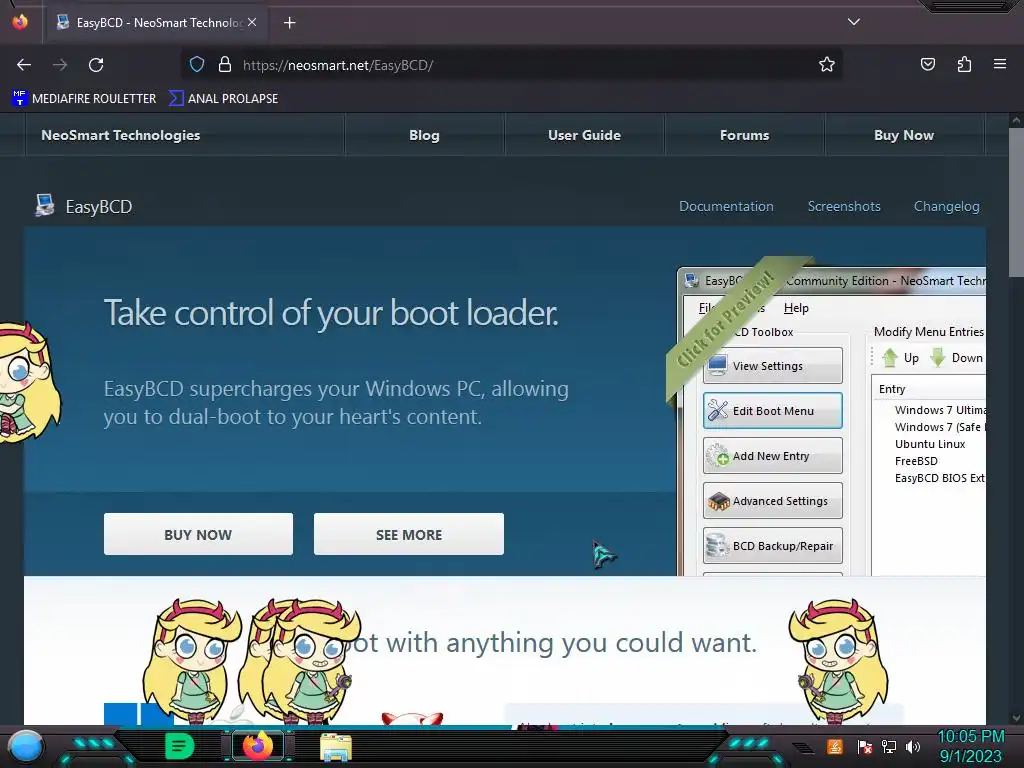Select the 'EasyBCD BIOS Ext' entry
This screenshot has height=768, width=1024.
pos(939,478)
